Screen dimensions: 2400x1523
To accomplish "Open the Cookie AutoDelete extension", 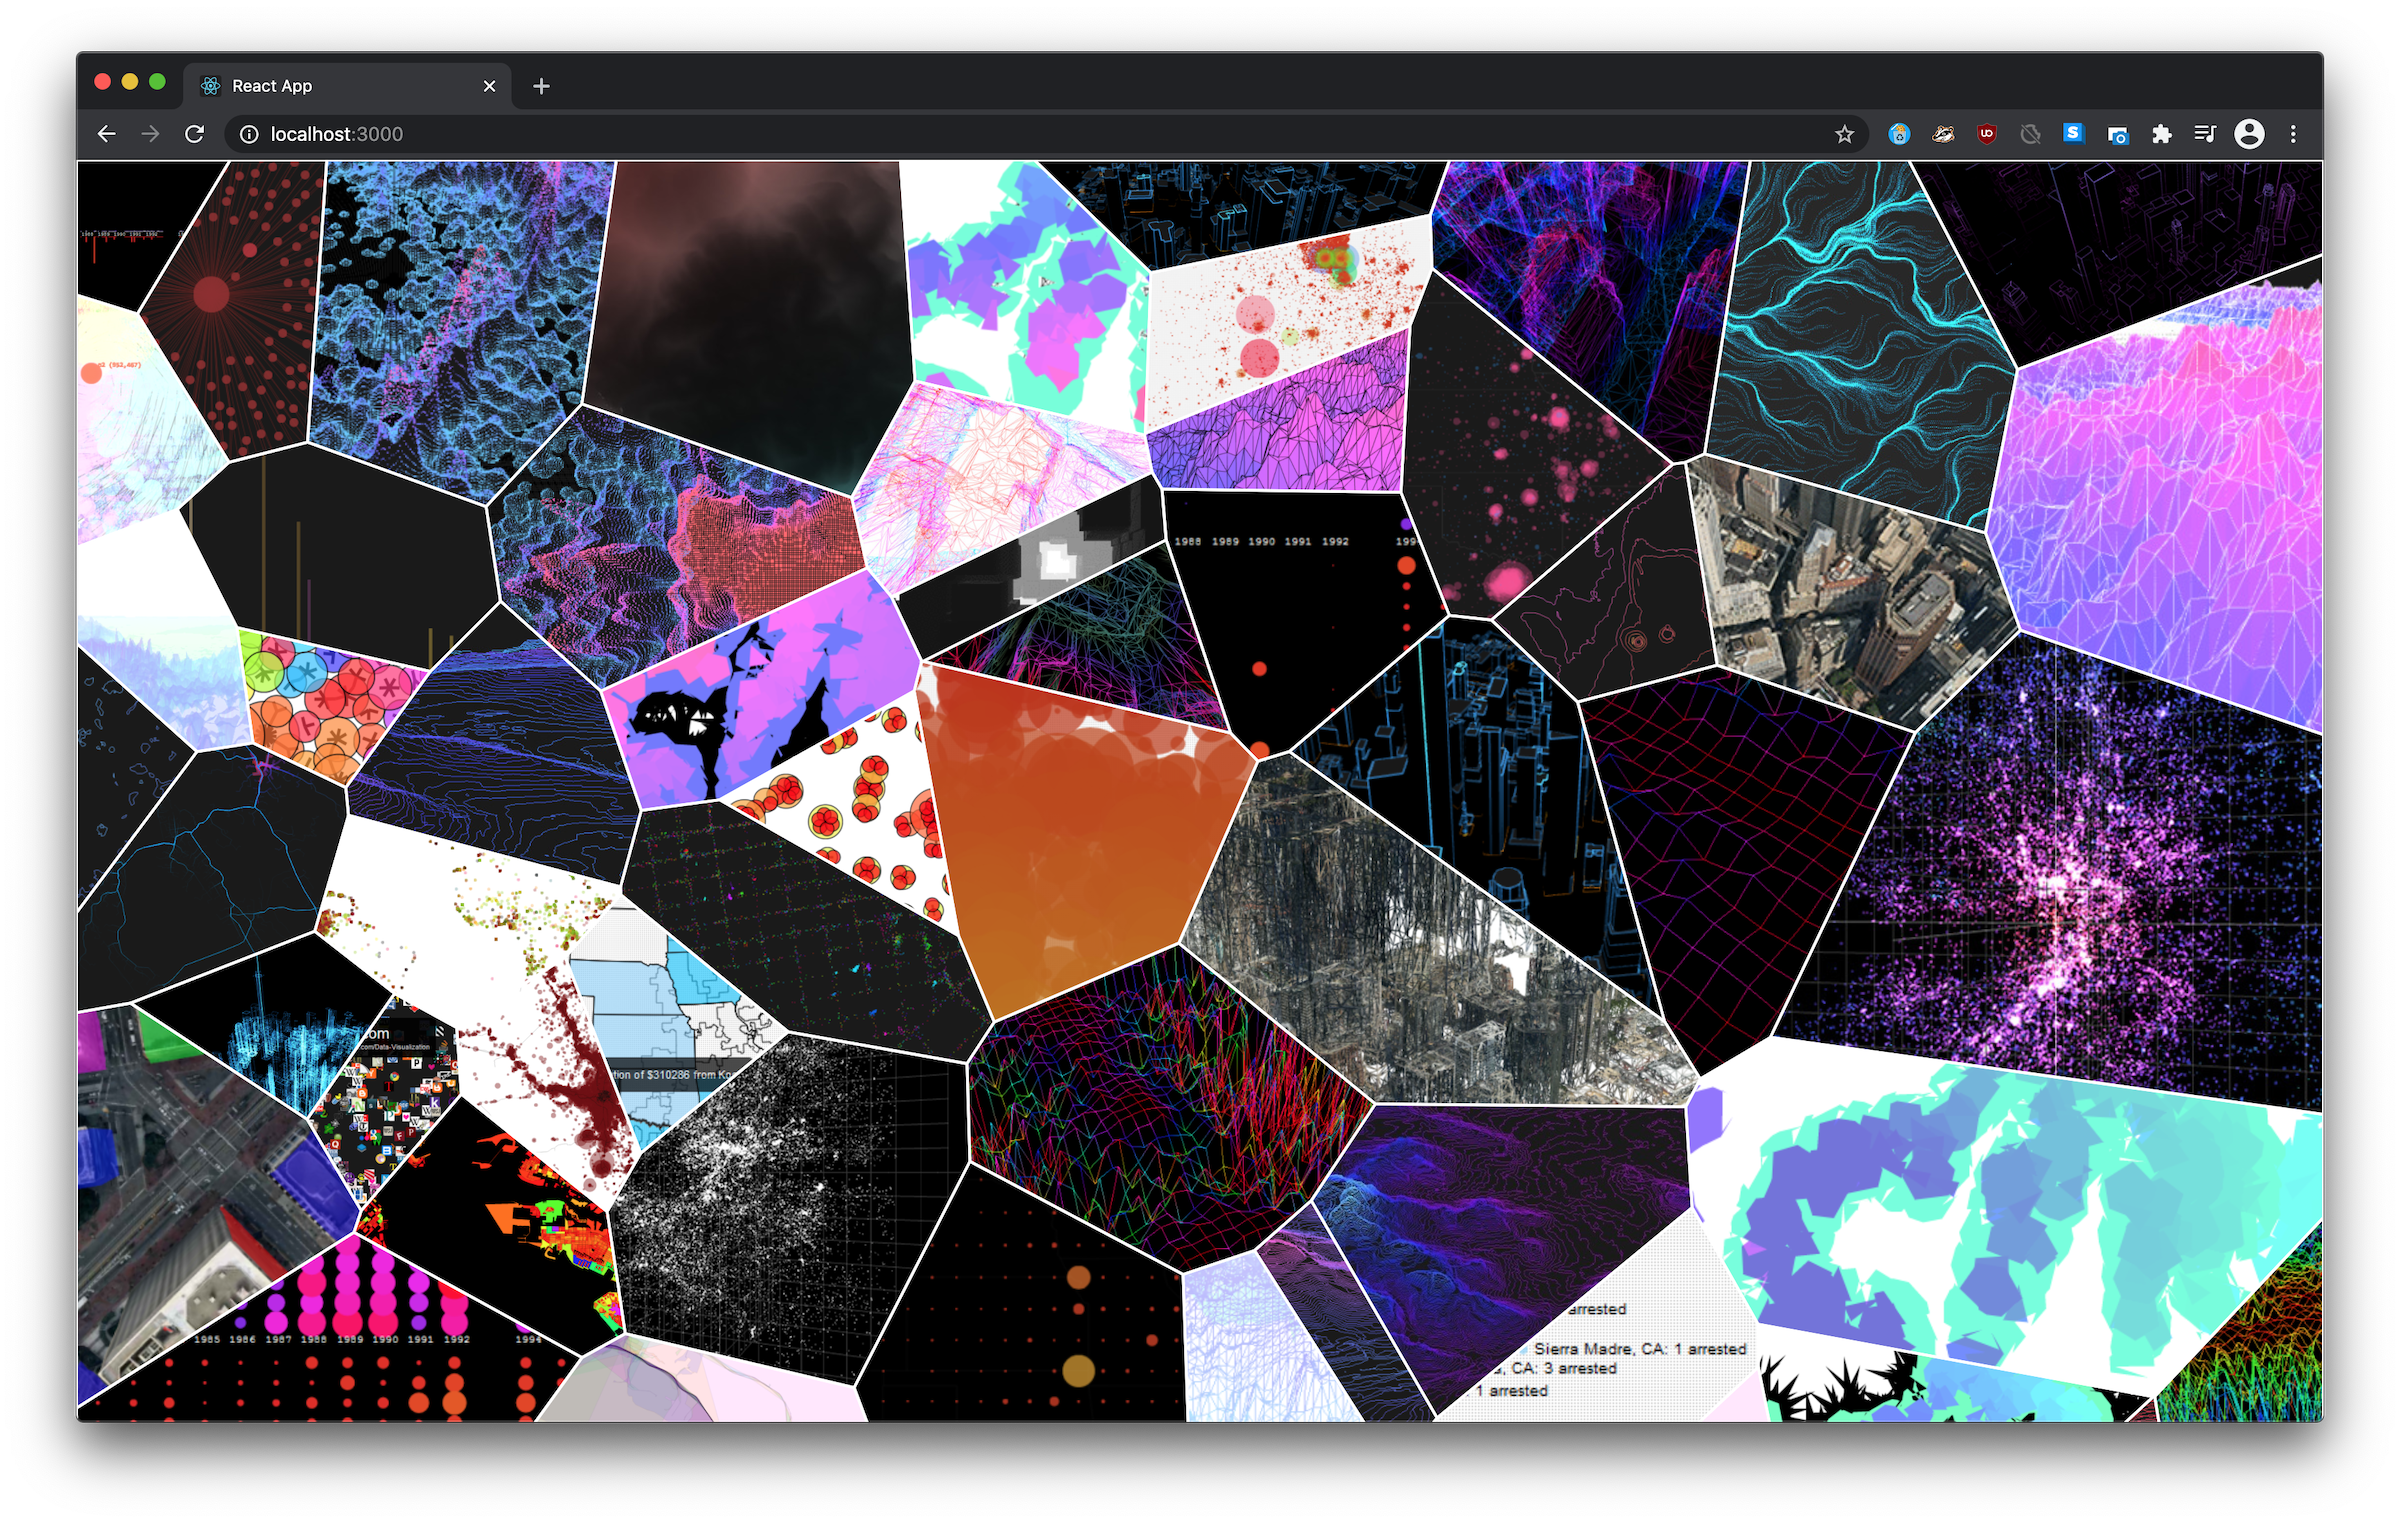I will [1899, 134].
